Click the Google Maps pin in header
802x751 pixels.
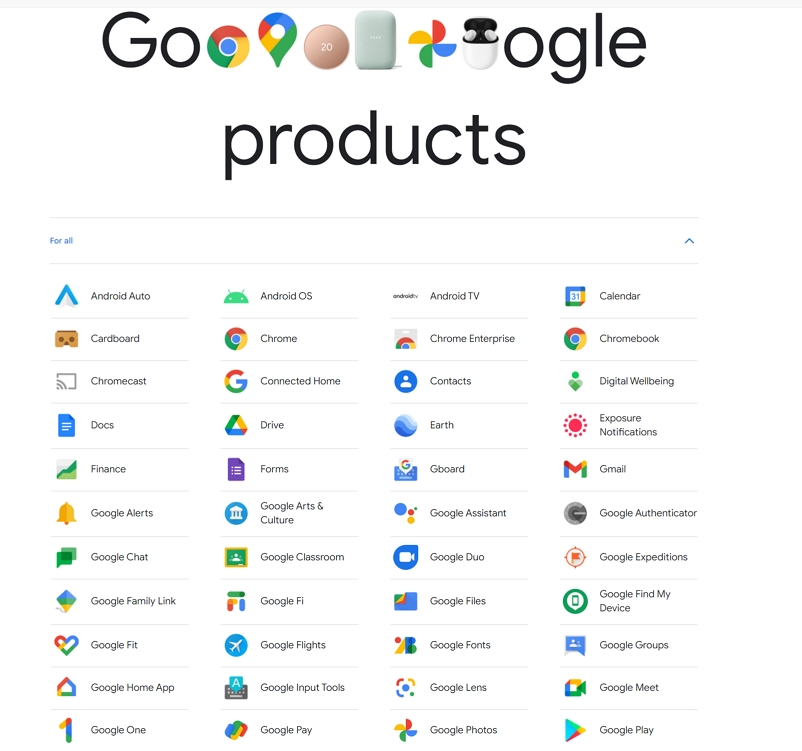277,40
